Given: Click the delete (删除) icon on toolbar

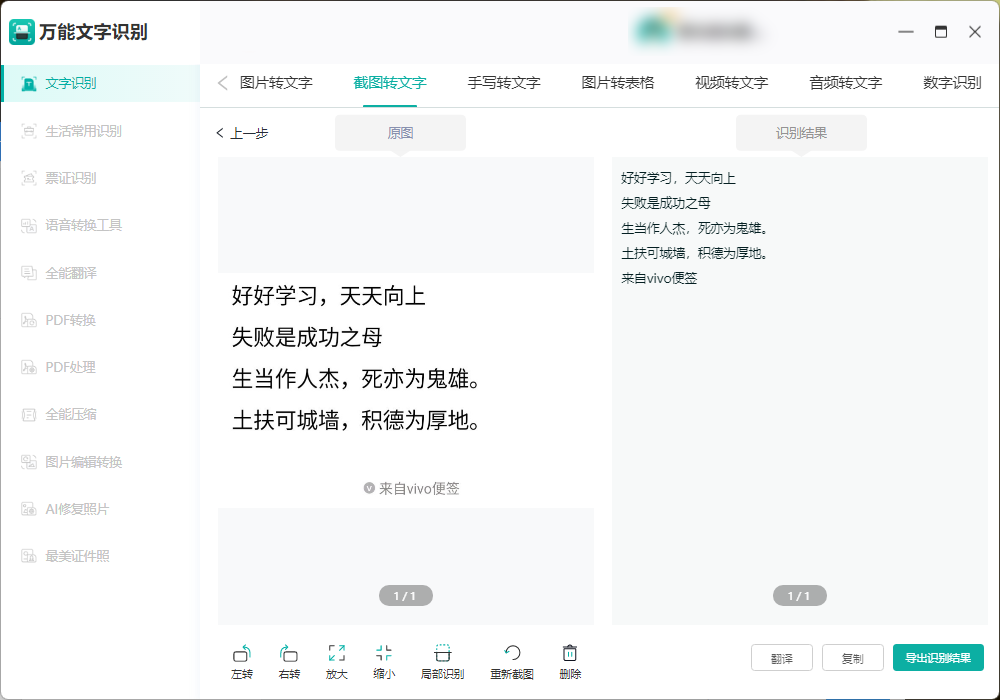Looking at the screenshot, I should point(569,660).
